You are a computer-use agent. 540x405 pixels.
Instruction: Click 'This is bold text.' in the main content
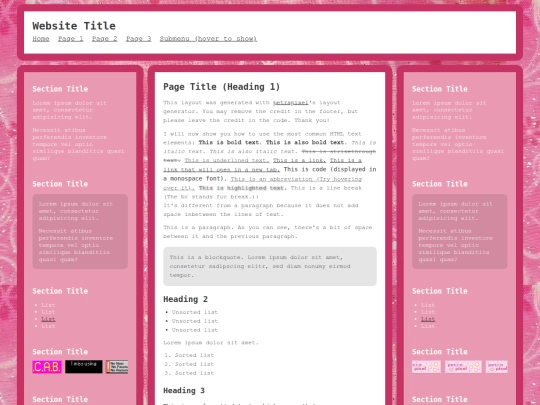(x=229, y=142)
